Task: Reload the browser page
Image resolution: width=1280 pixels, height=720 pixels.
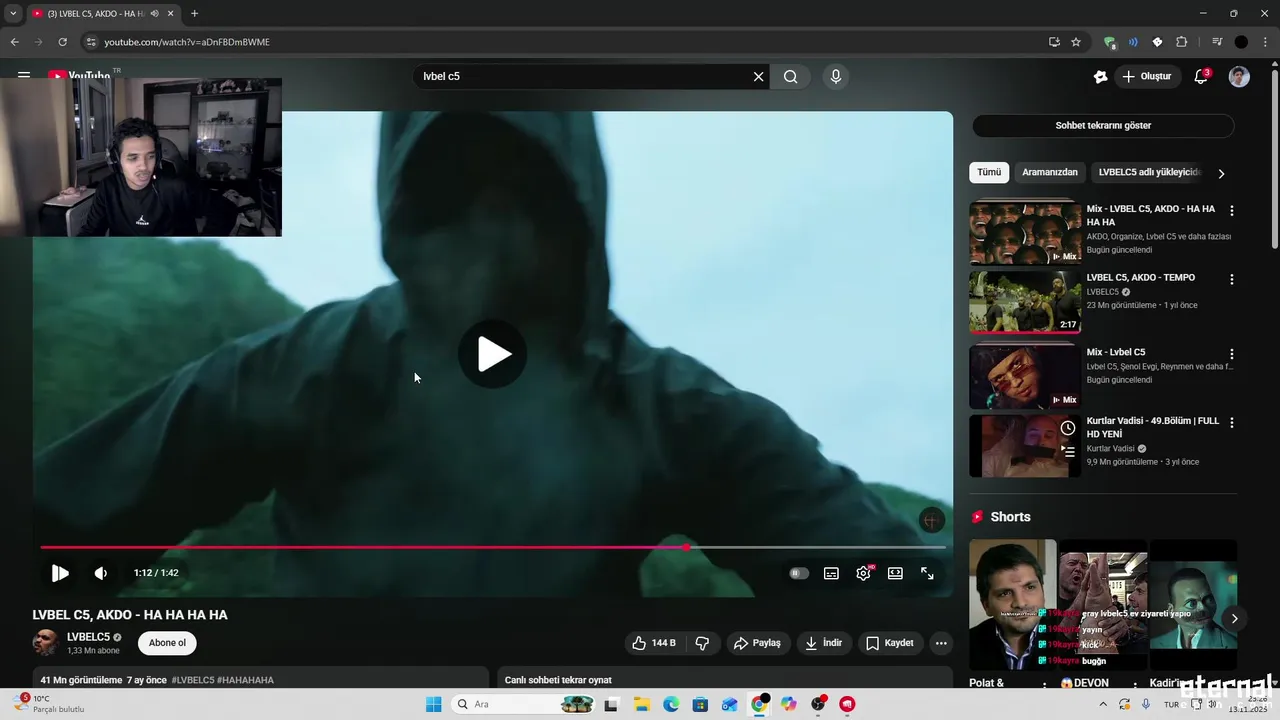Action: point(62,42)
